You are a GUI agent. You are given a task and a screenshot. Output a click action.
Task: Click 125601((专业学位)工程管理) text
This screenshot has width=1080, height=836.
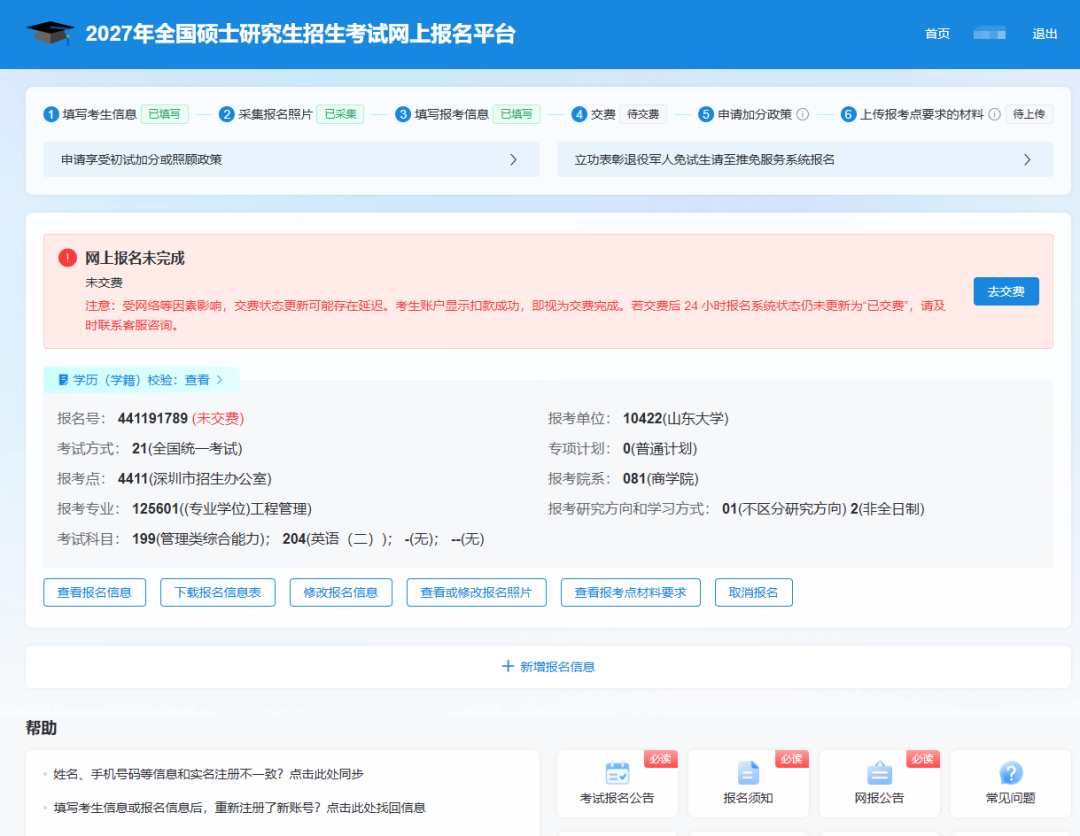222,509
